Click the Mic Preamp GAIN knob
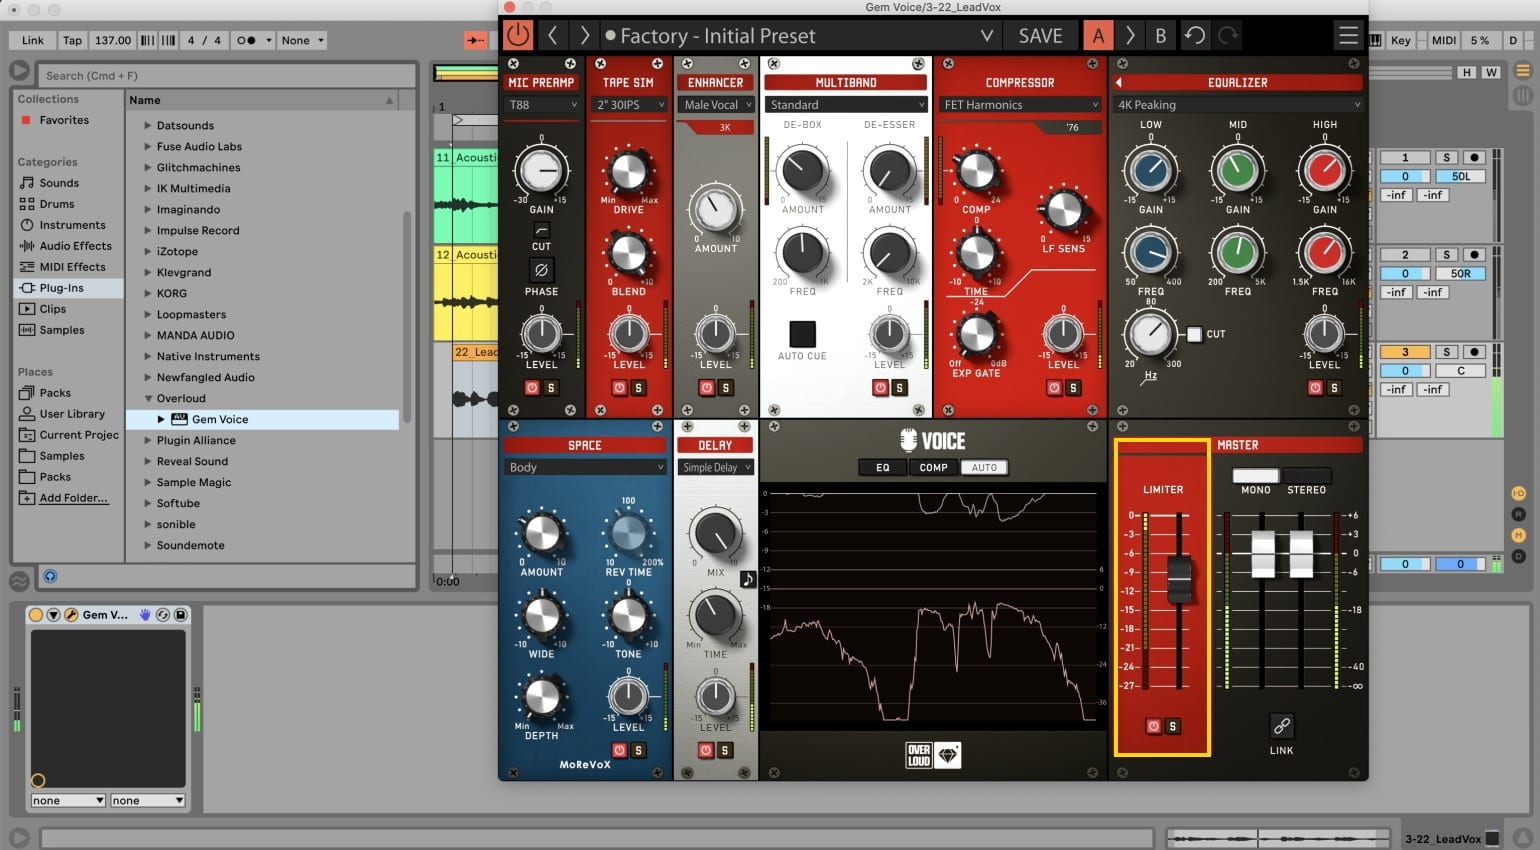Viewport: 1540px width, 850px height. [x=541, y=171]
